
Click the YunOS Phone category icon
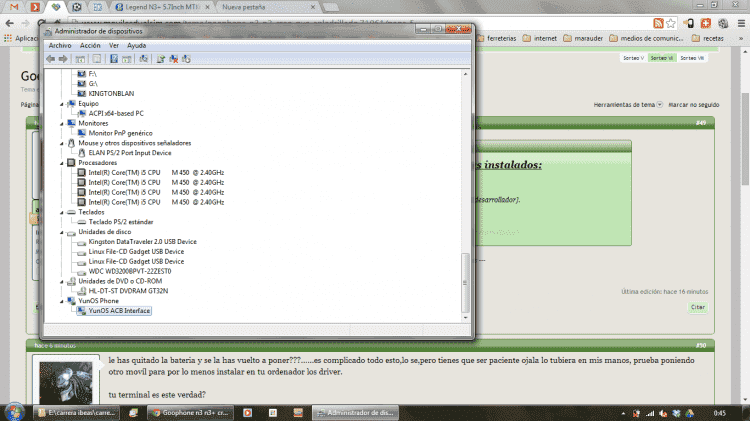71,301
